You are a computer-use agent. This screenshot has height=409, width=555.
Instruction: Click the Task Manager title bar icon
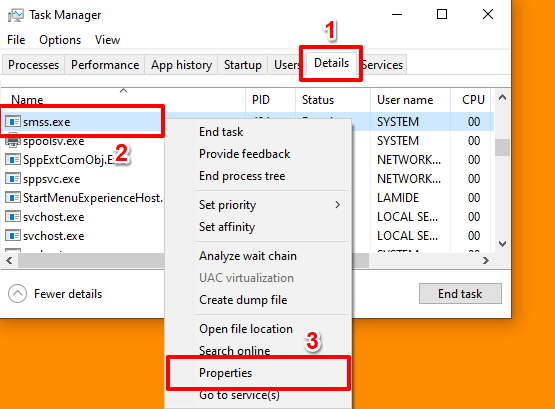(15, 15)
